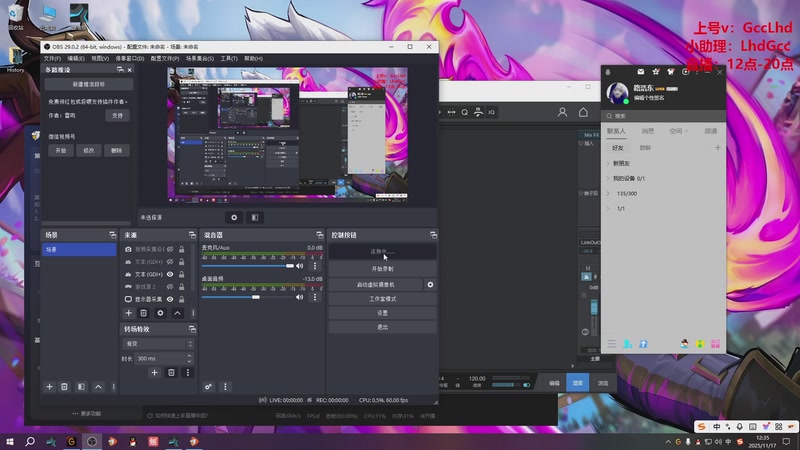Click 开始录制 to start recording
The width and height of the screenshot is (800, 450).
pyautogui.click(x=382, y=269)
